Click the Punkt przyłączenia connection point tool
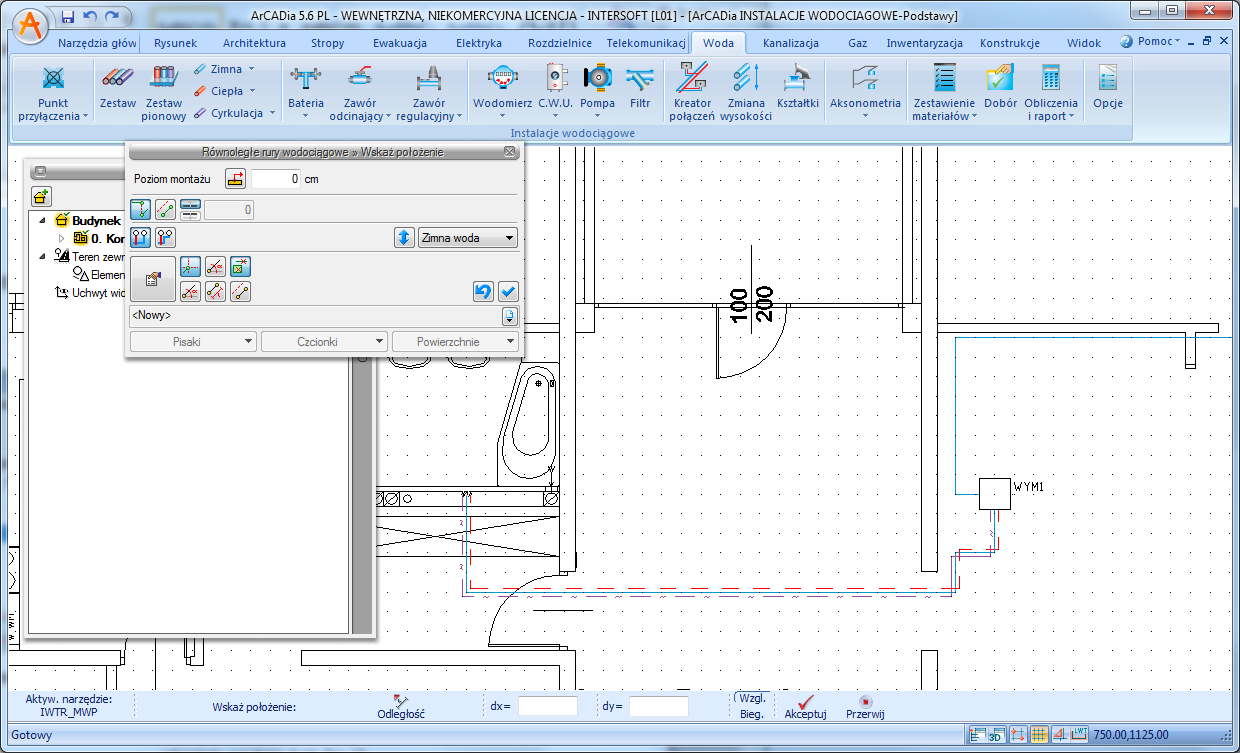 point(53,92)
